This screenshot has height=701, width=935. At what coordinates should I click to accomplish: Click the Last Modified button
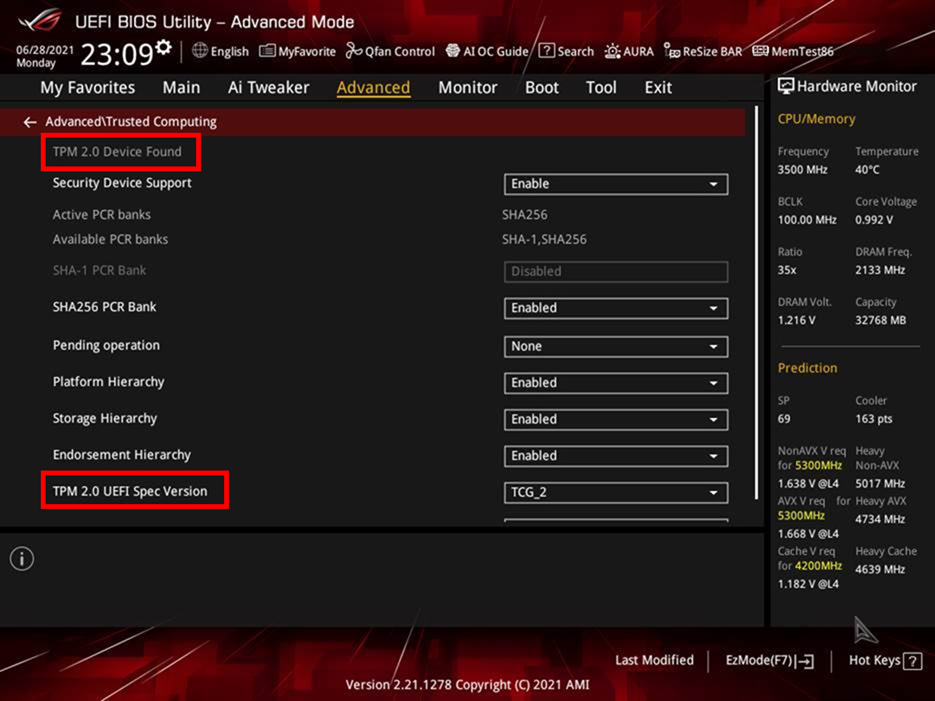654,660
